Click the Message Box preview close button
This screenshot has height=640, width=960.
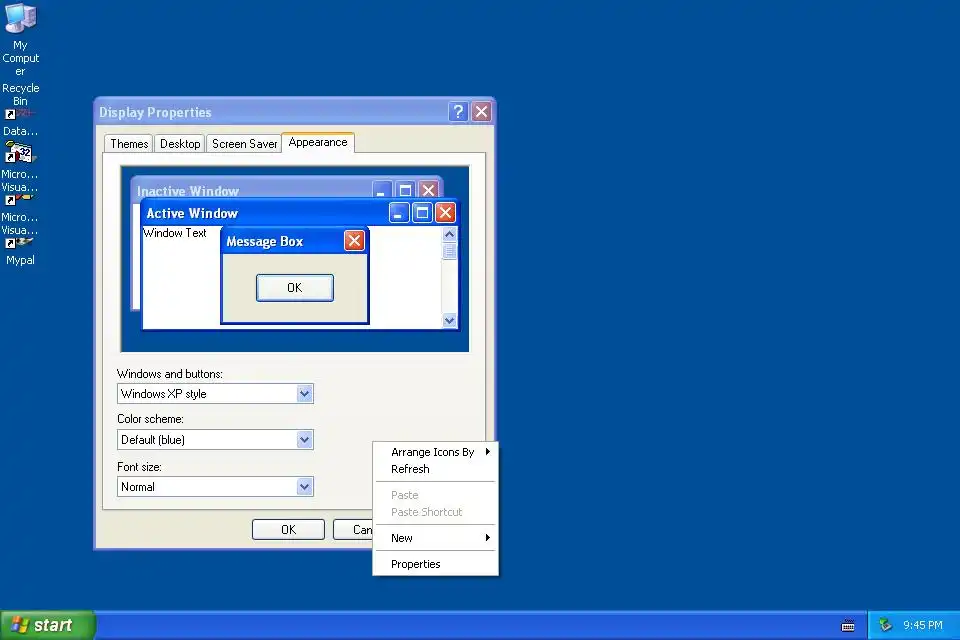point(354,241)
